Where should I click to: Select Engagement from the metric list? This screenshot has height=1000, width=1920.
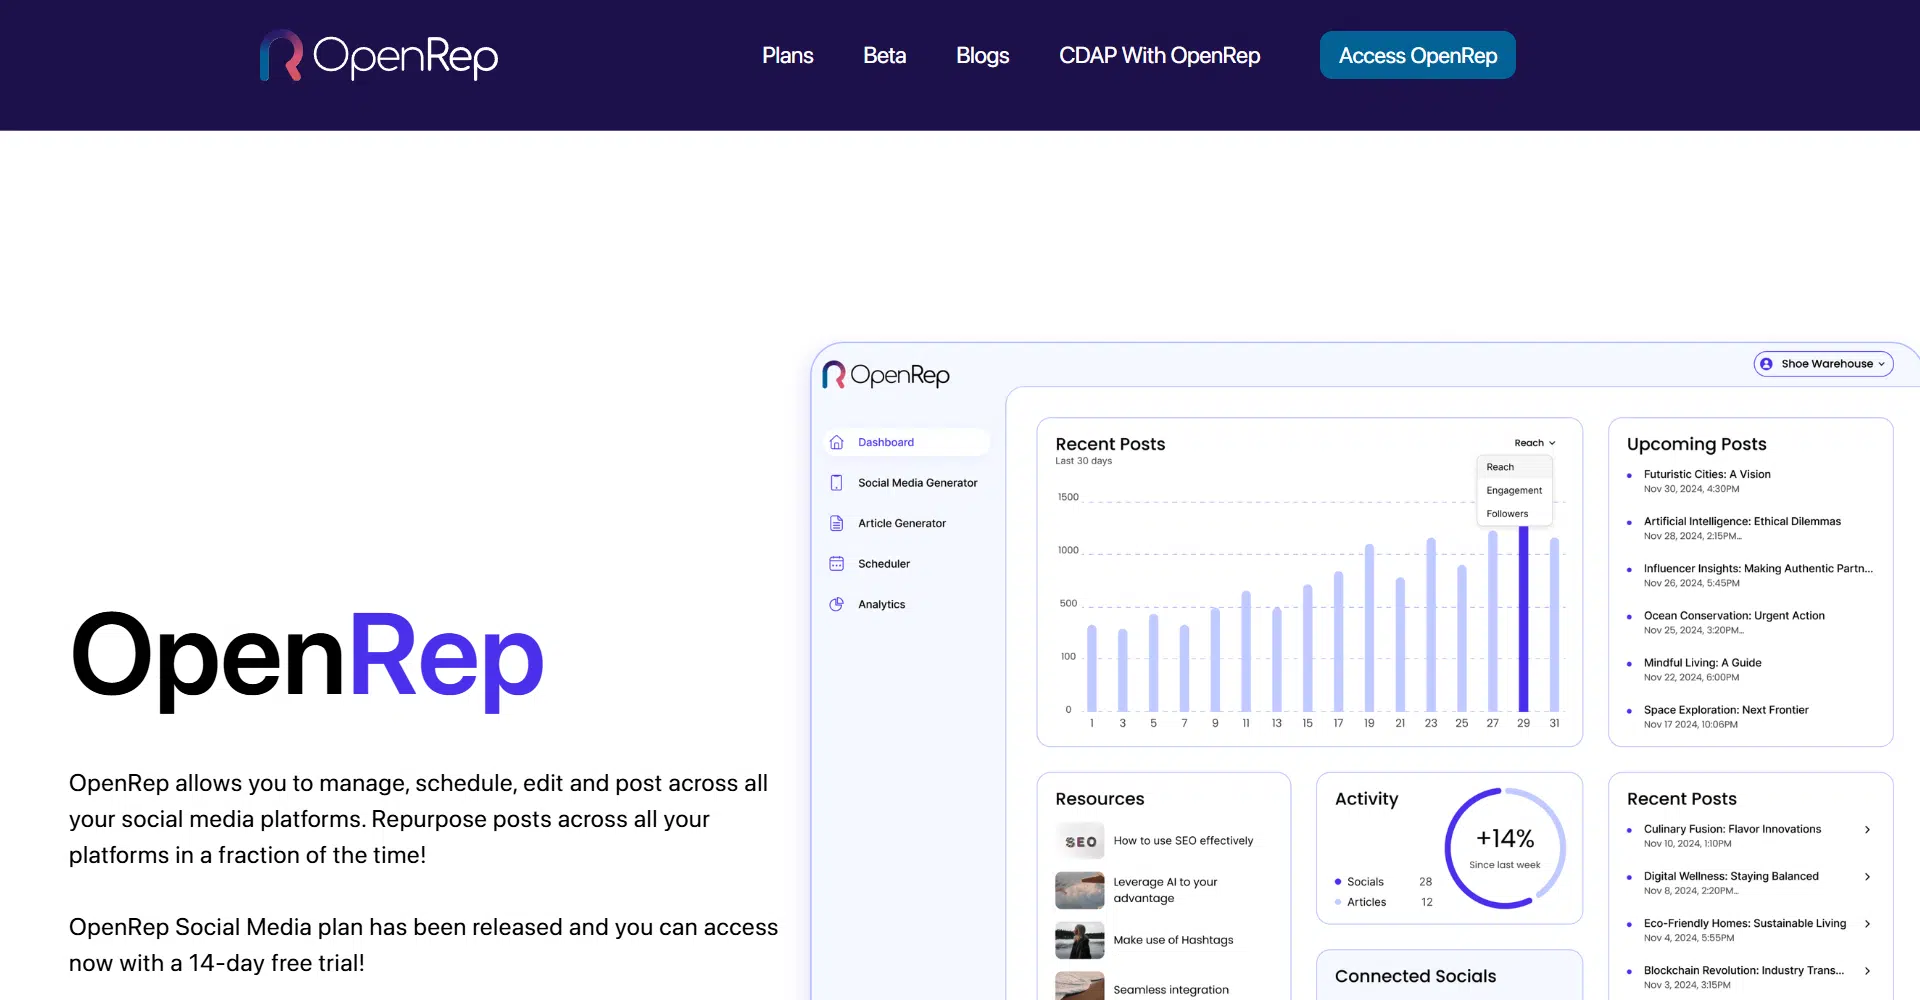click(x=1514, y=491)
